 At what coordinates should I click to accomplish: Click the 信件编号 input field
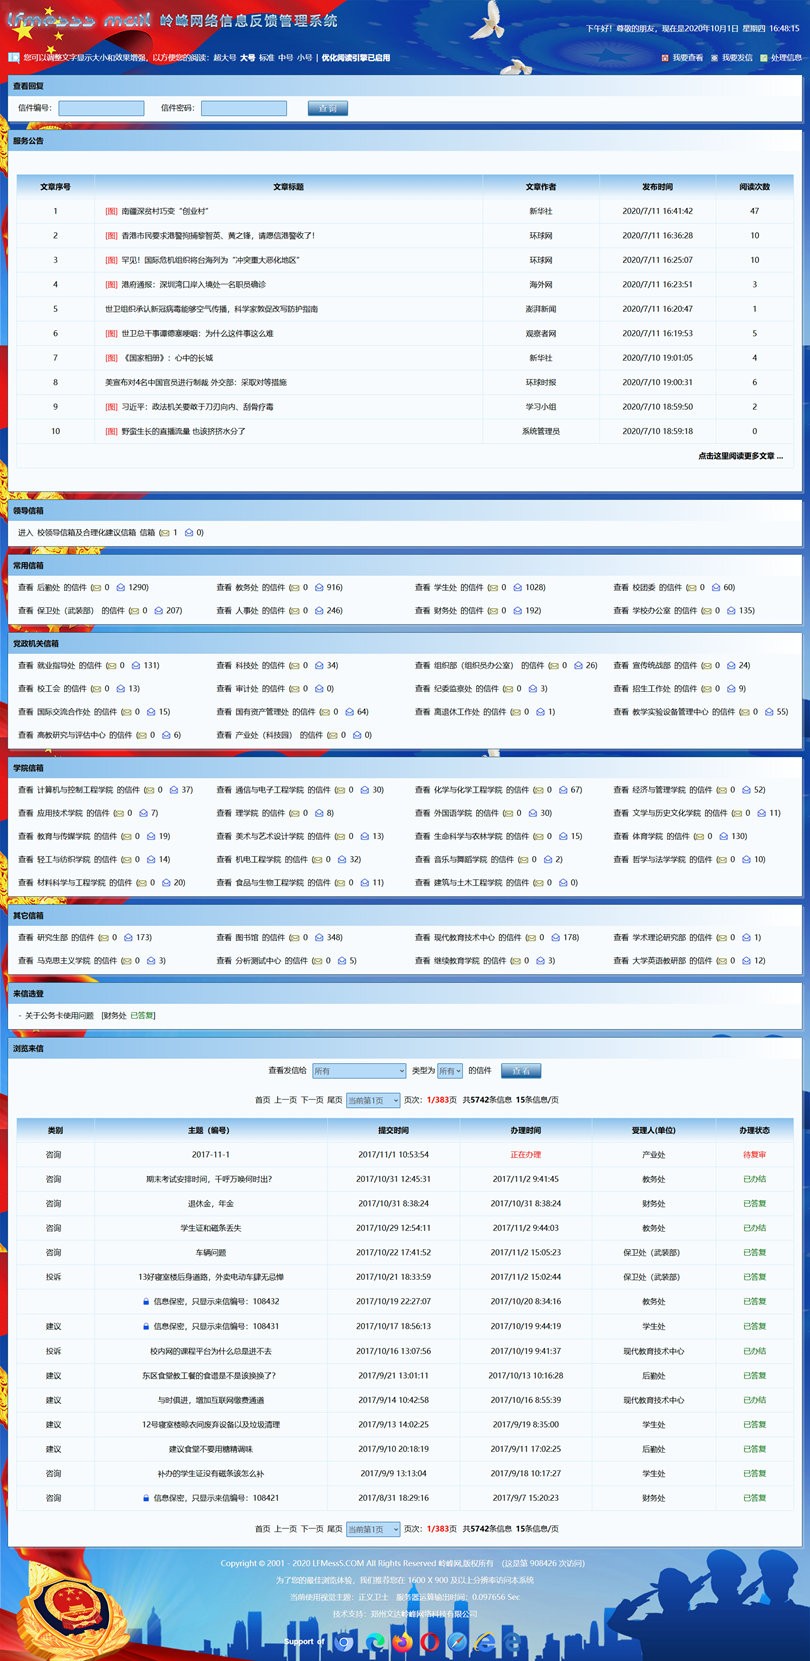click(x=101, y=108)
